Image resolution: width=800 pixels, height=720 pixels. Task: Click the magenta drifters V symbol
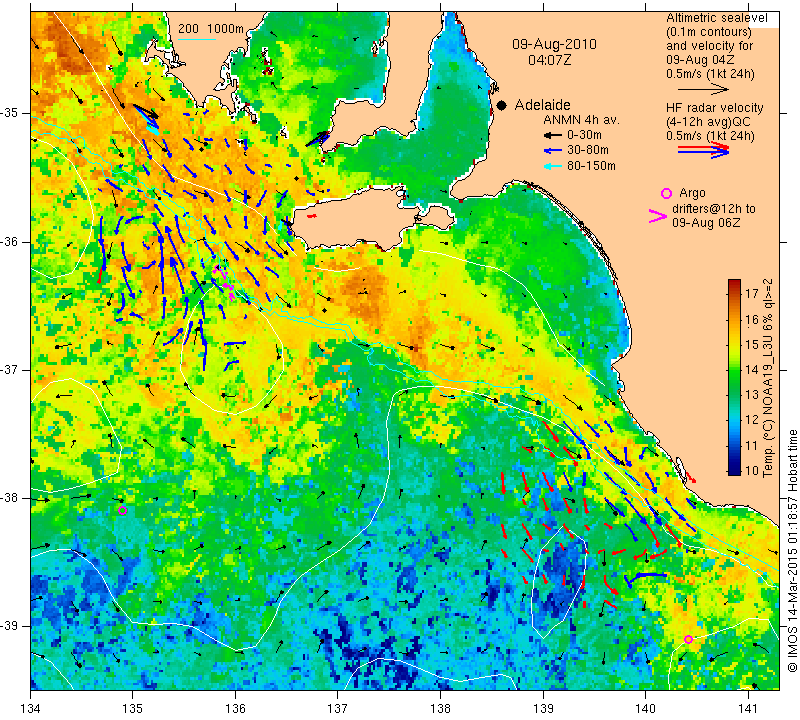tap(658, 216)
